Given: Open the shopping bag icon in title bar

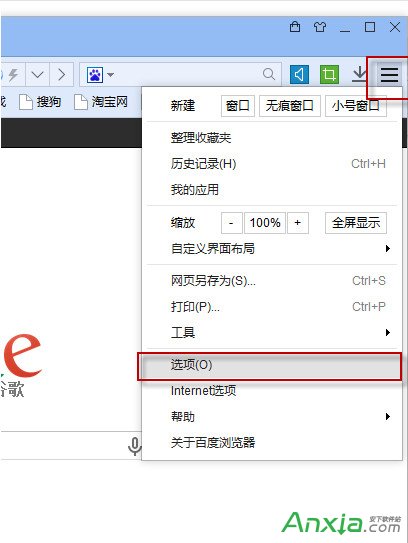Looking at the screenshot, I should (295, 27).
